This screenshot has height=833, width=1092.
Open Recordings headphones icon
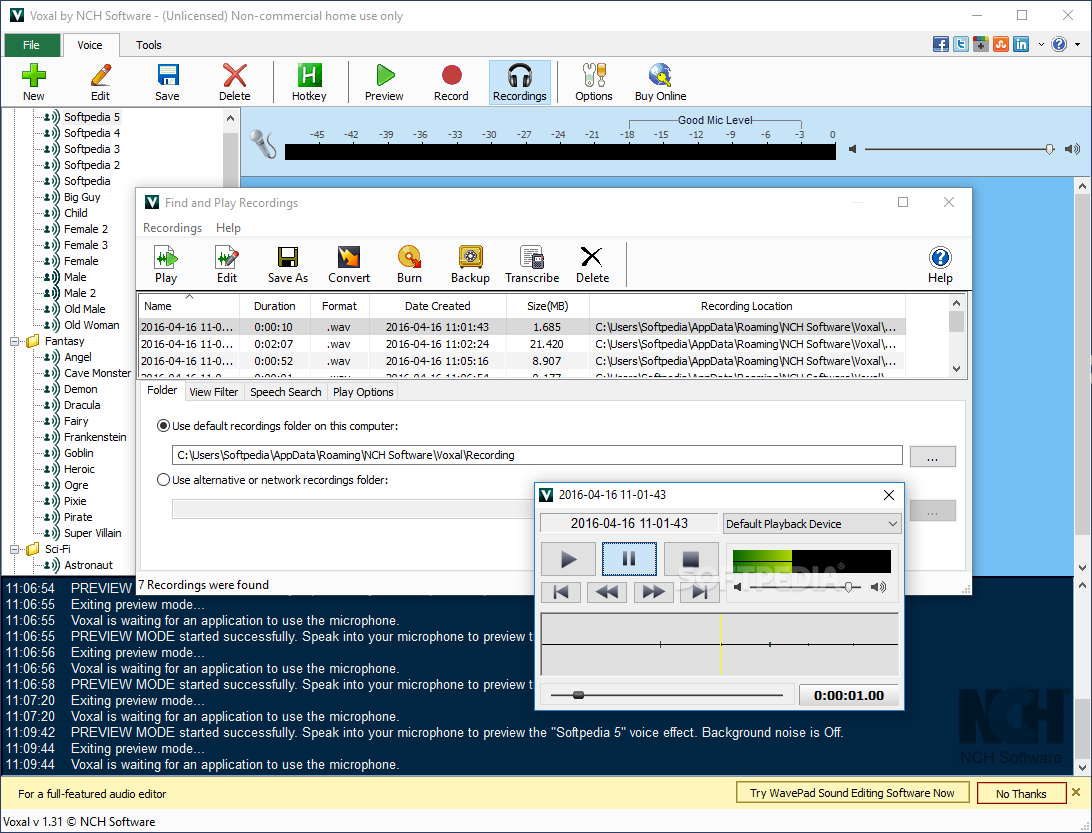[x=520, y=82]
